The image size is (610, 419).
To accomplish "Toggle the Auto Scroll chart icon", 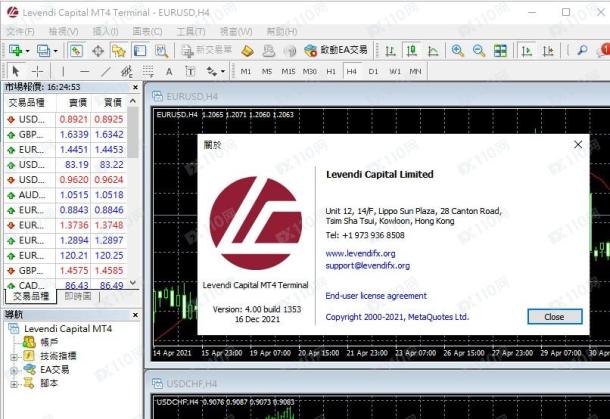I will point(527,51).
